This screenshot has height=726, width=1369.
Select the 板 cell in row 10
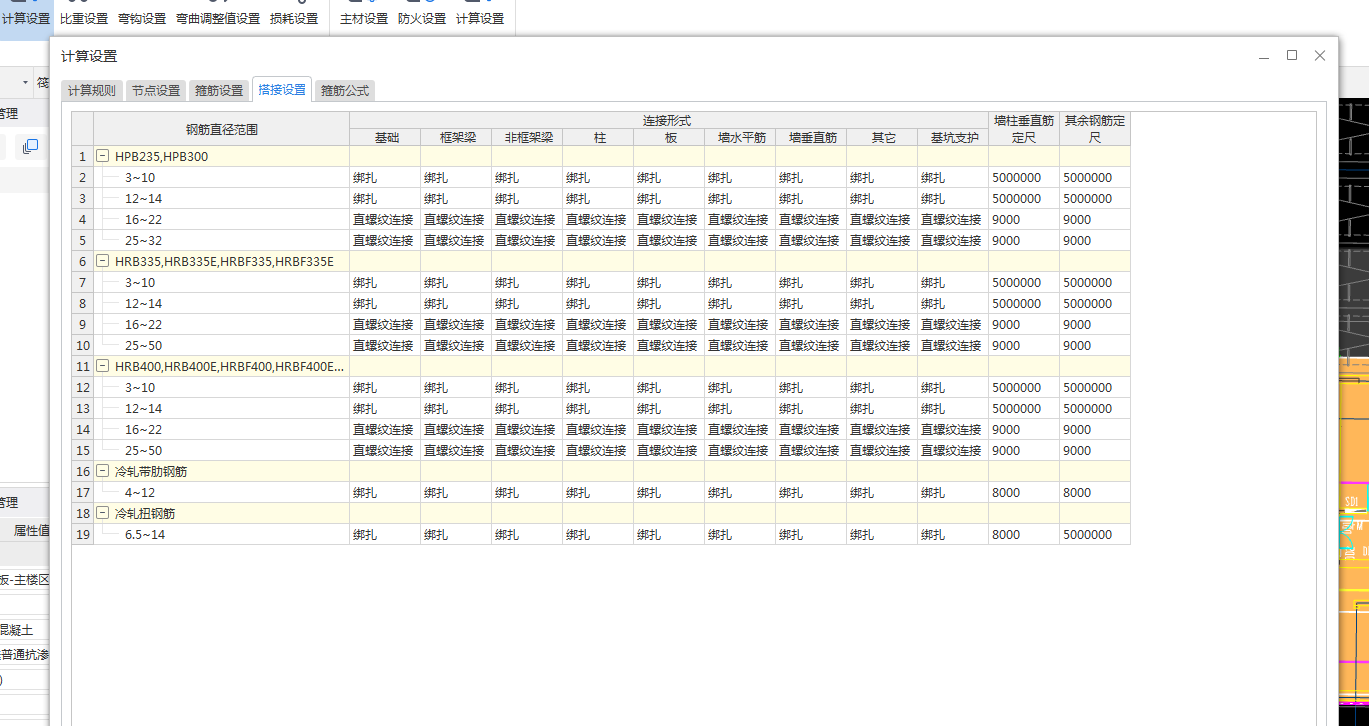point(670,346)
